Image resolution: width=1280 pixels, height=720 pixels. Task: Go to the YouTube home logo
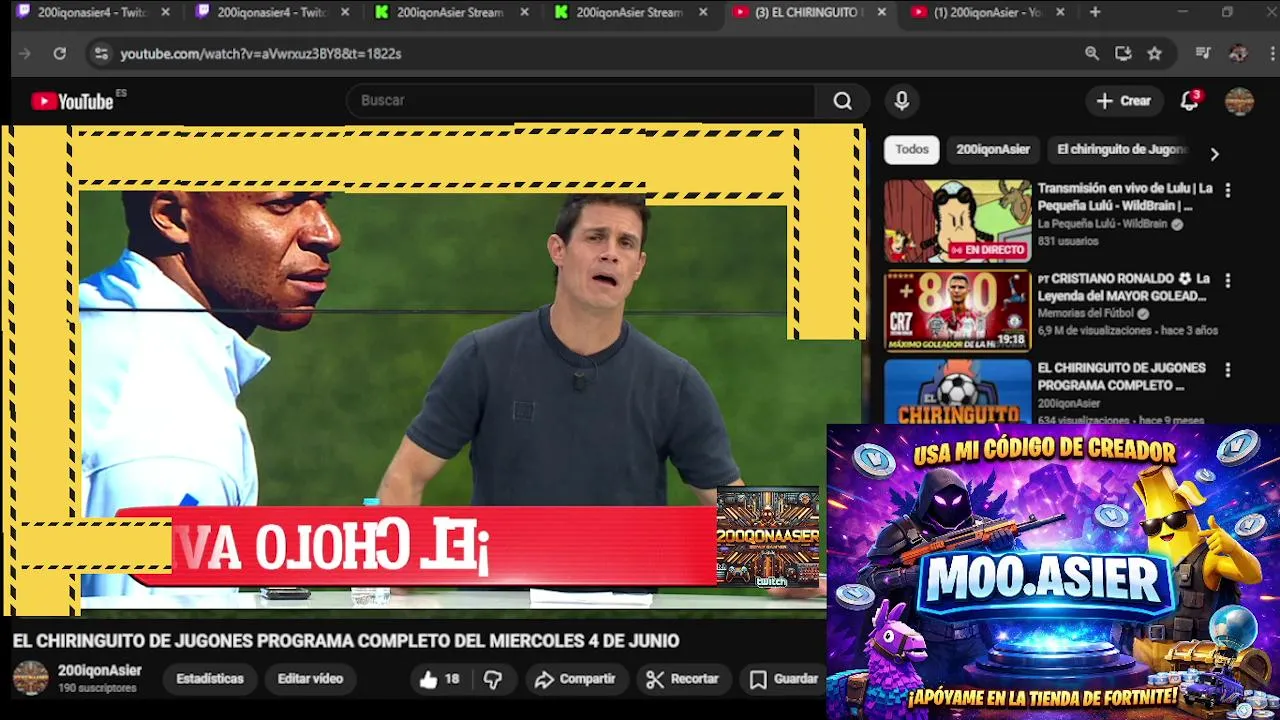72,101
